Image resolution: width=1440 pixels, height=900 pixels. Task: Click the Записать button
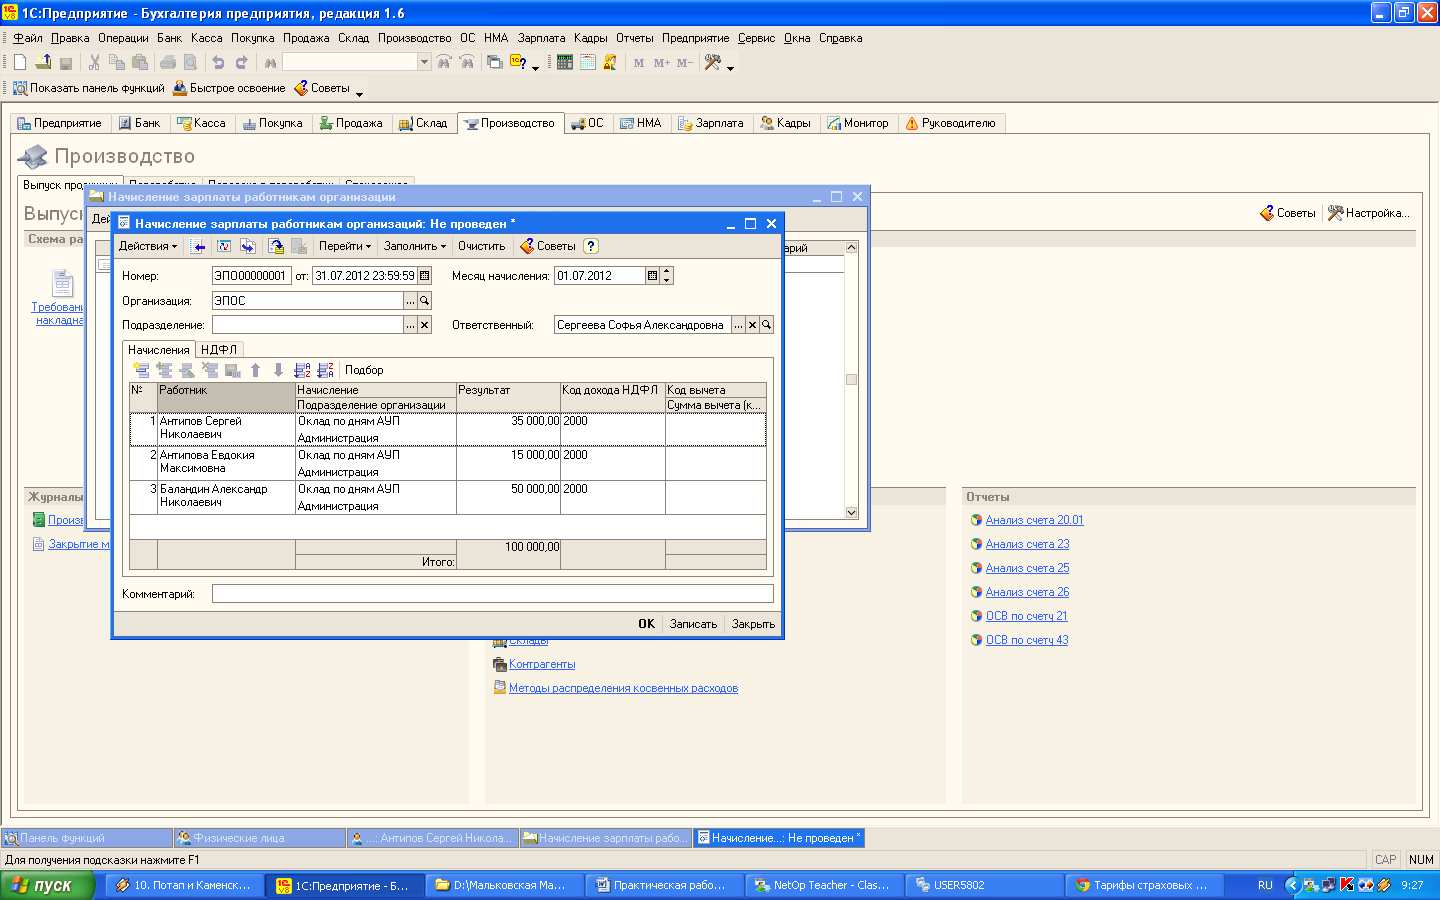pyautogui.click(x=693, y=624)
